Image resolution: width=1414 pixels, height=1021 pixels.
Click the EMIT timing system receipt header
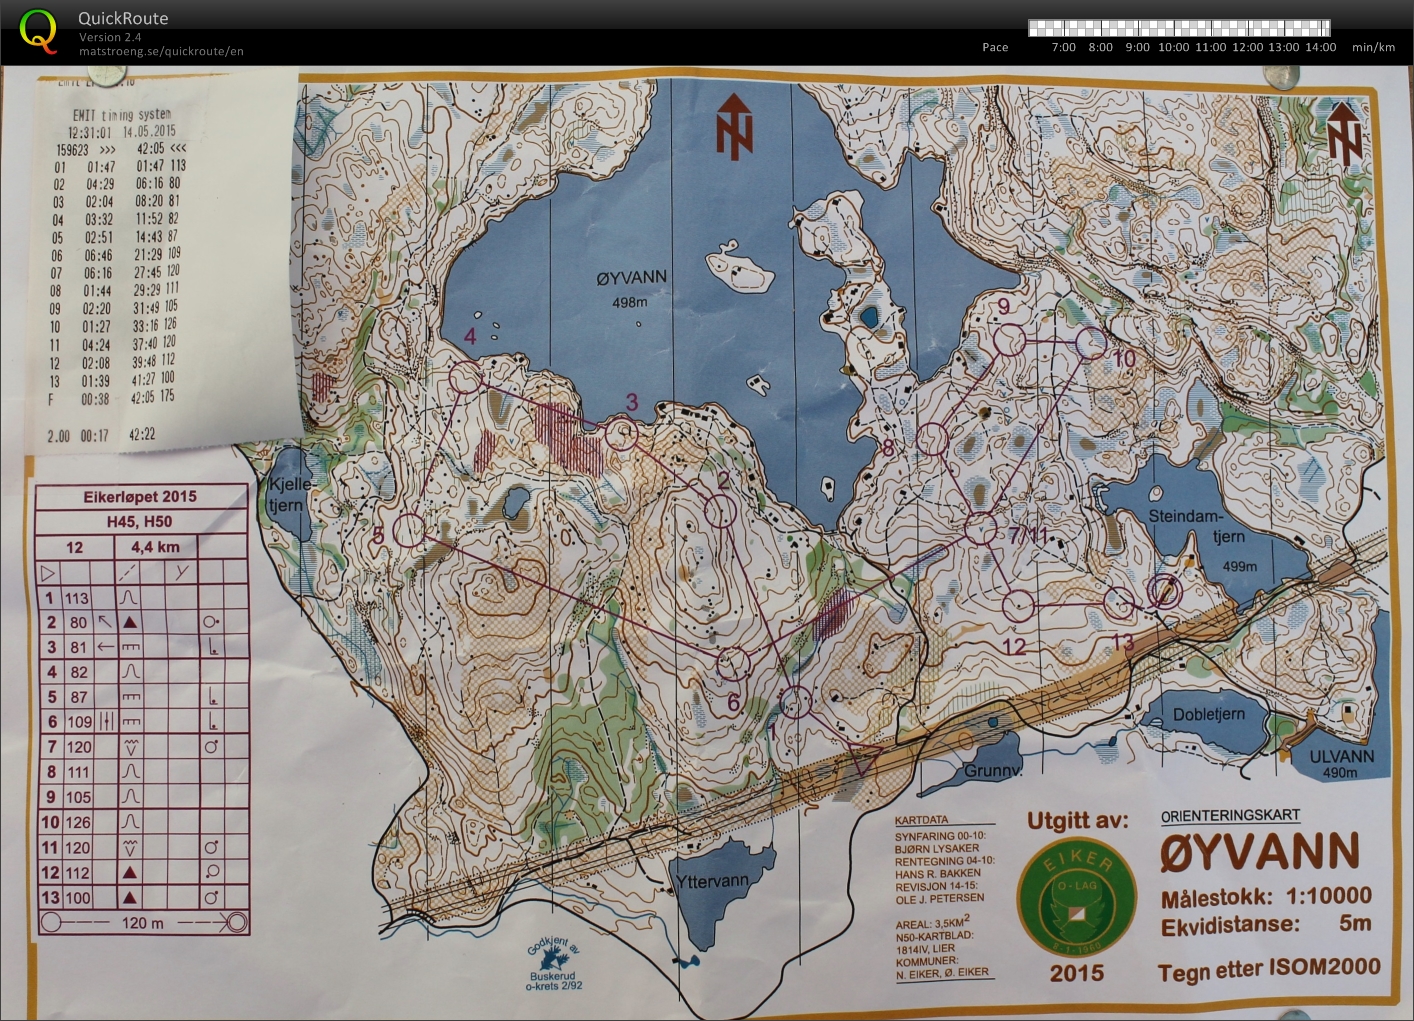(x=123, y=115)
